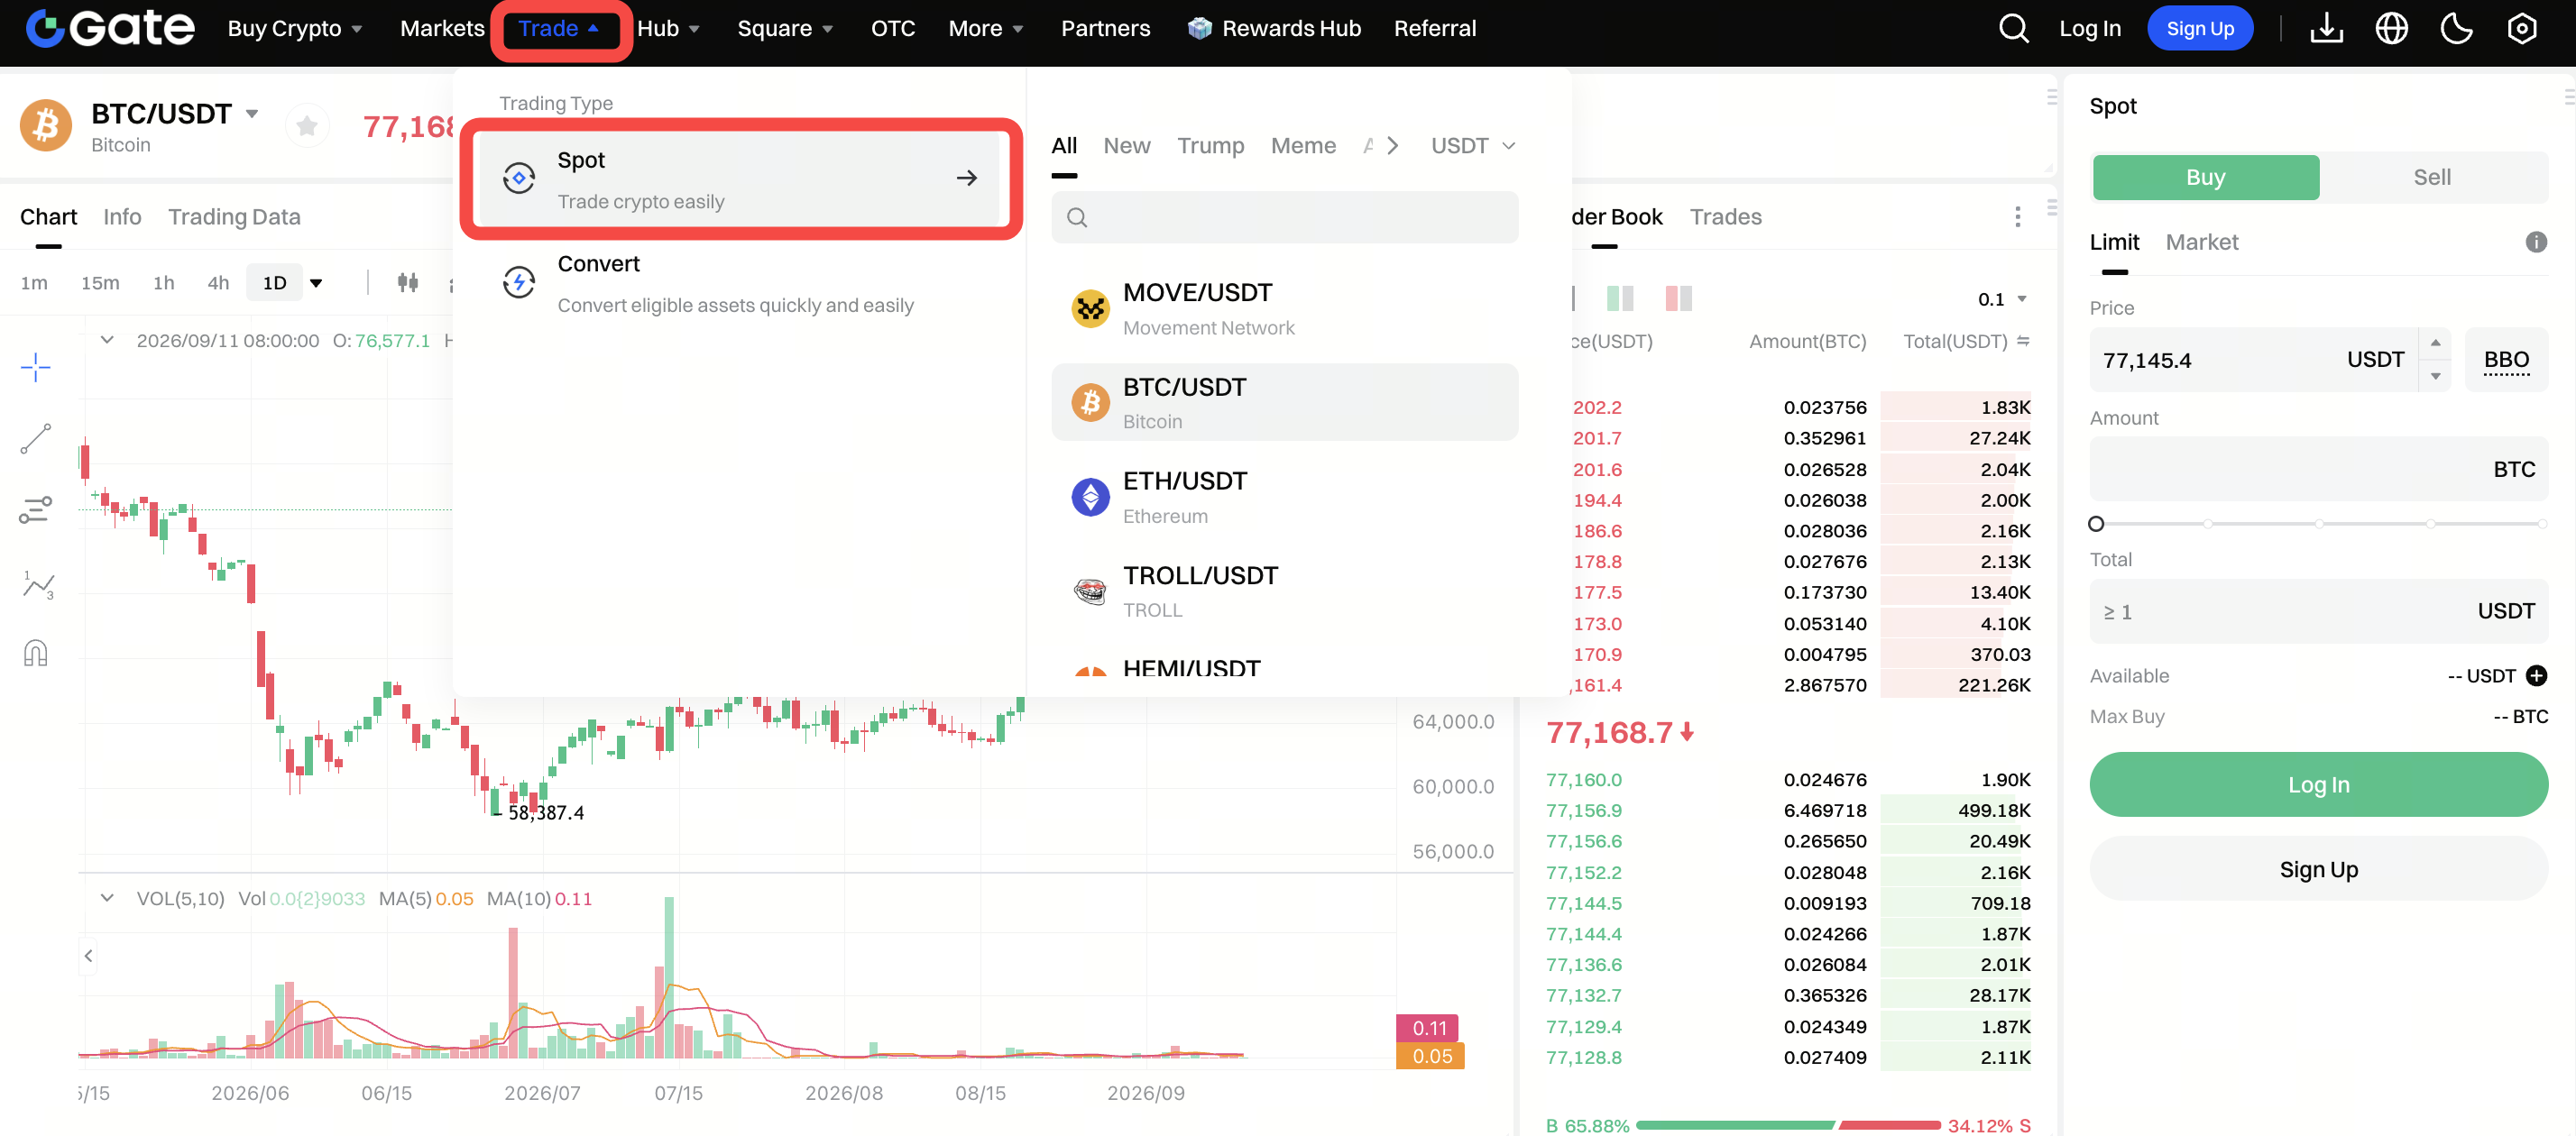Open the More dropdown menu
2576x1136 pixels.
tap(985, 28)
